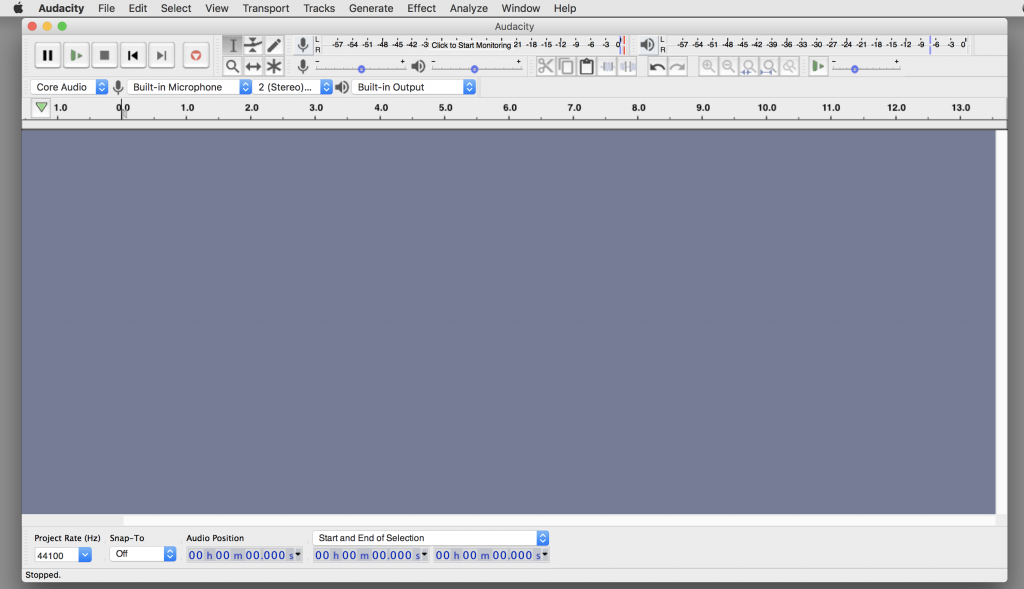
Task: Undo the last action with the Undo arrow
Action: click(657, 66)
